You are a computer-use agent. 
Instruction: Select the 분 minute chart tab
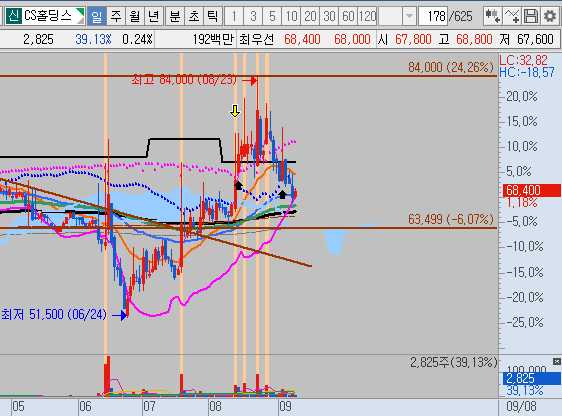click(175, 16)
